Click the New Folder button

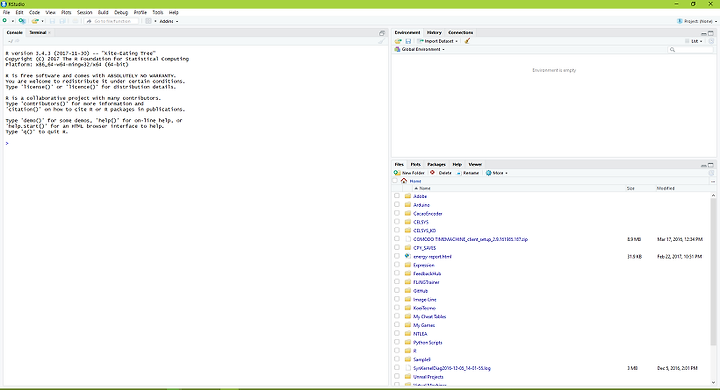pos(409,173)
